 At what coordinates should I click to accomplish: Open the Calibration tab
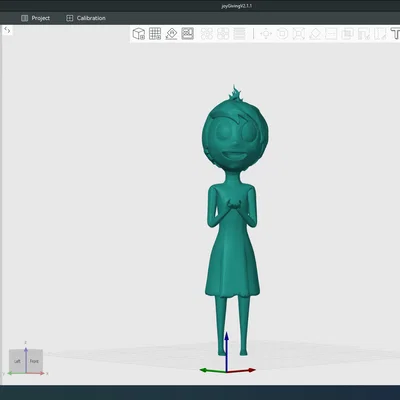point(86,18)
